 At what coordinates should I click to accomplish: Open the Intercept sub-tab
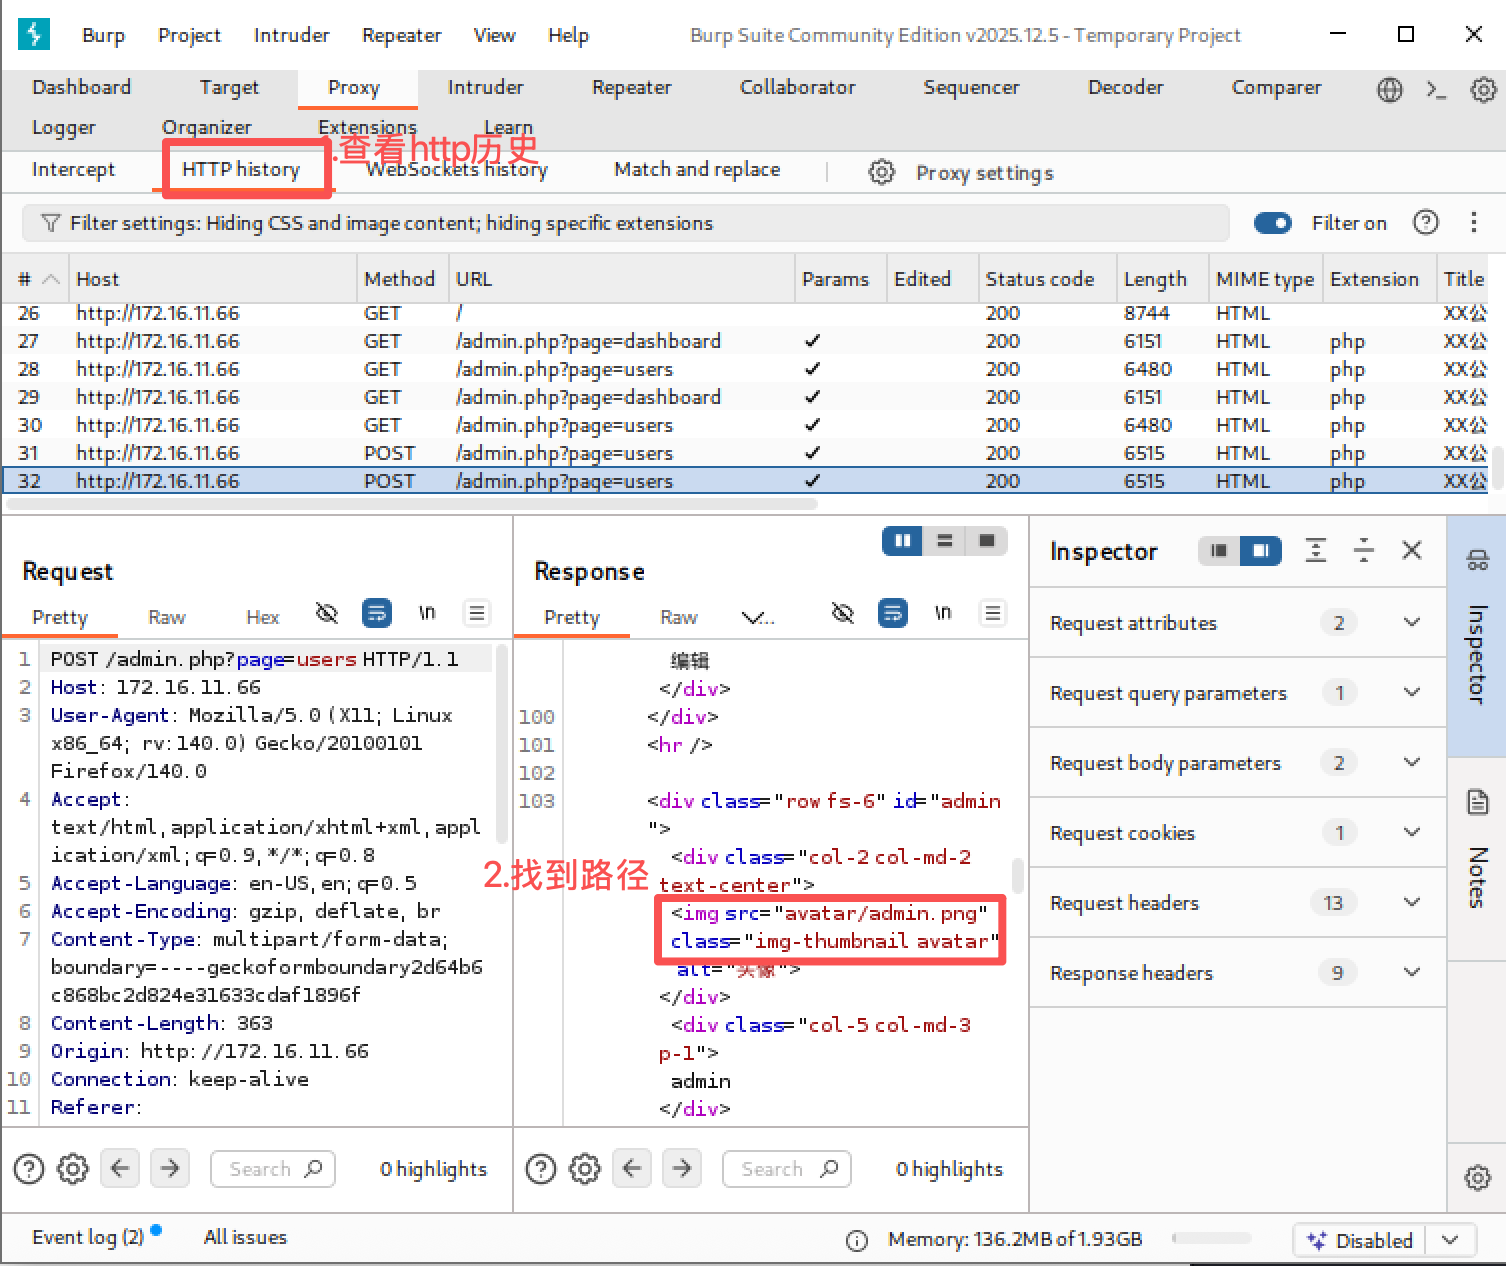[x=73, y=170]
